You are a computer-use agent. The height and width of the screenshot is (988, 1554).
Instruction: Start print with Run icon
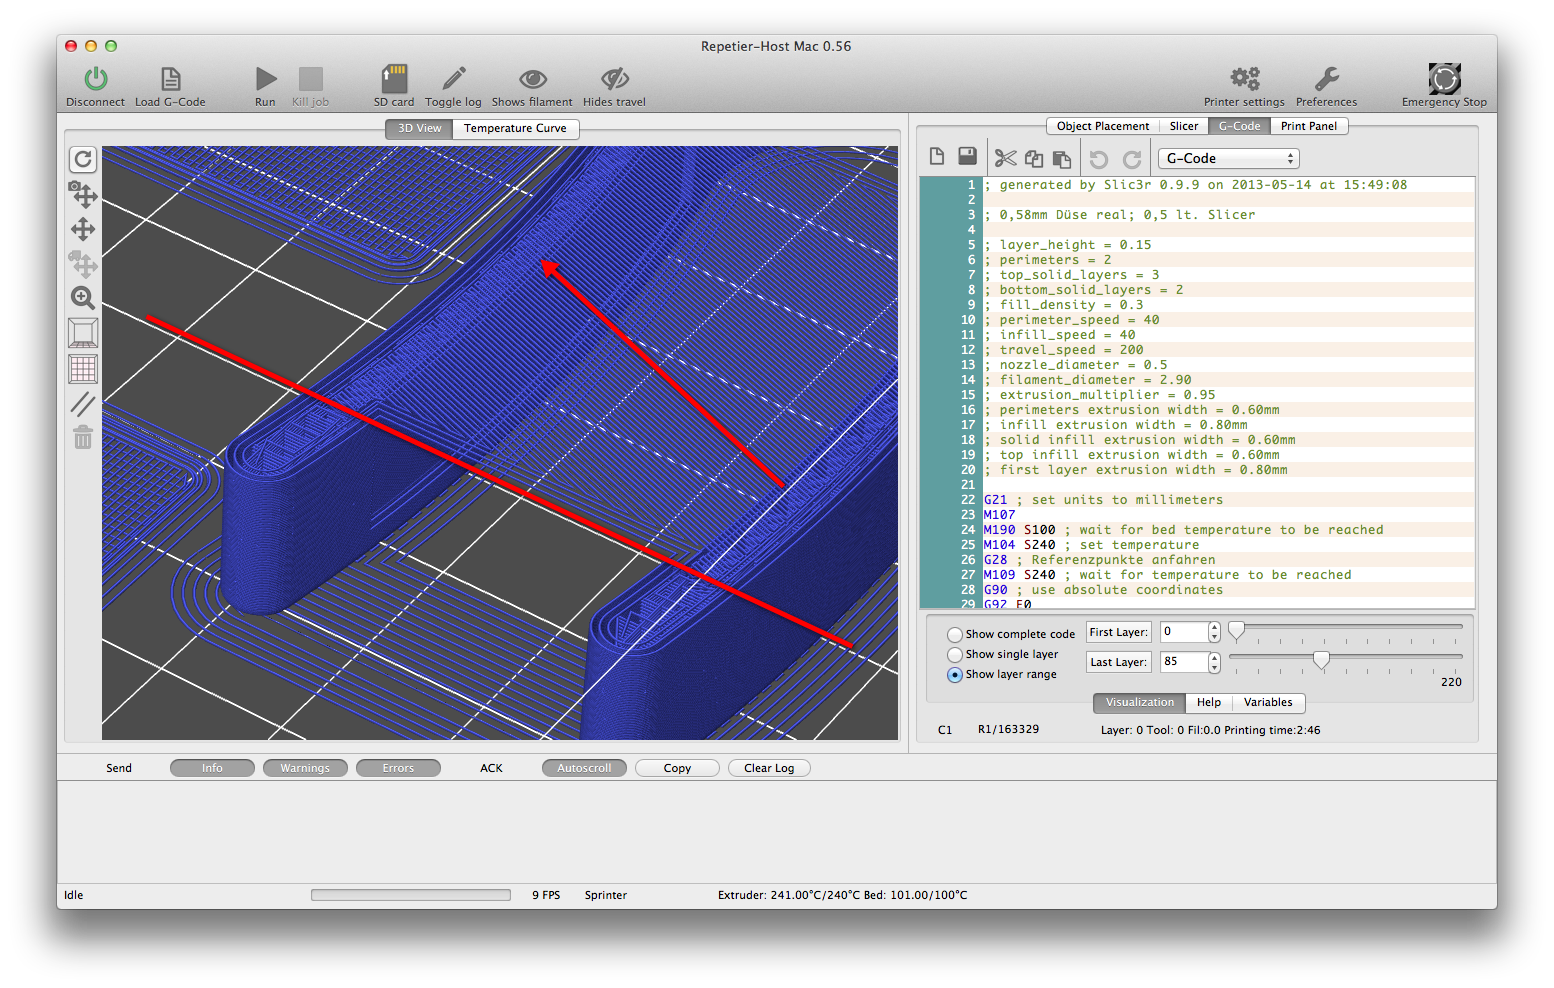pyautogui.click(x=265, y=79)
